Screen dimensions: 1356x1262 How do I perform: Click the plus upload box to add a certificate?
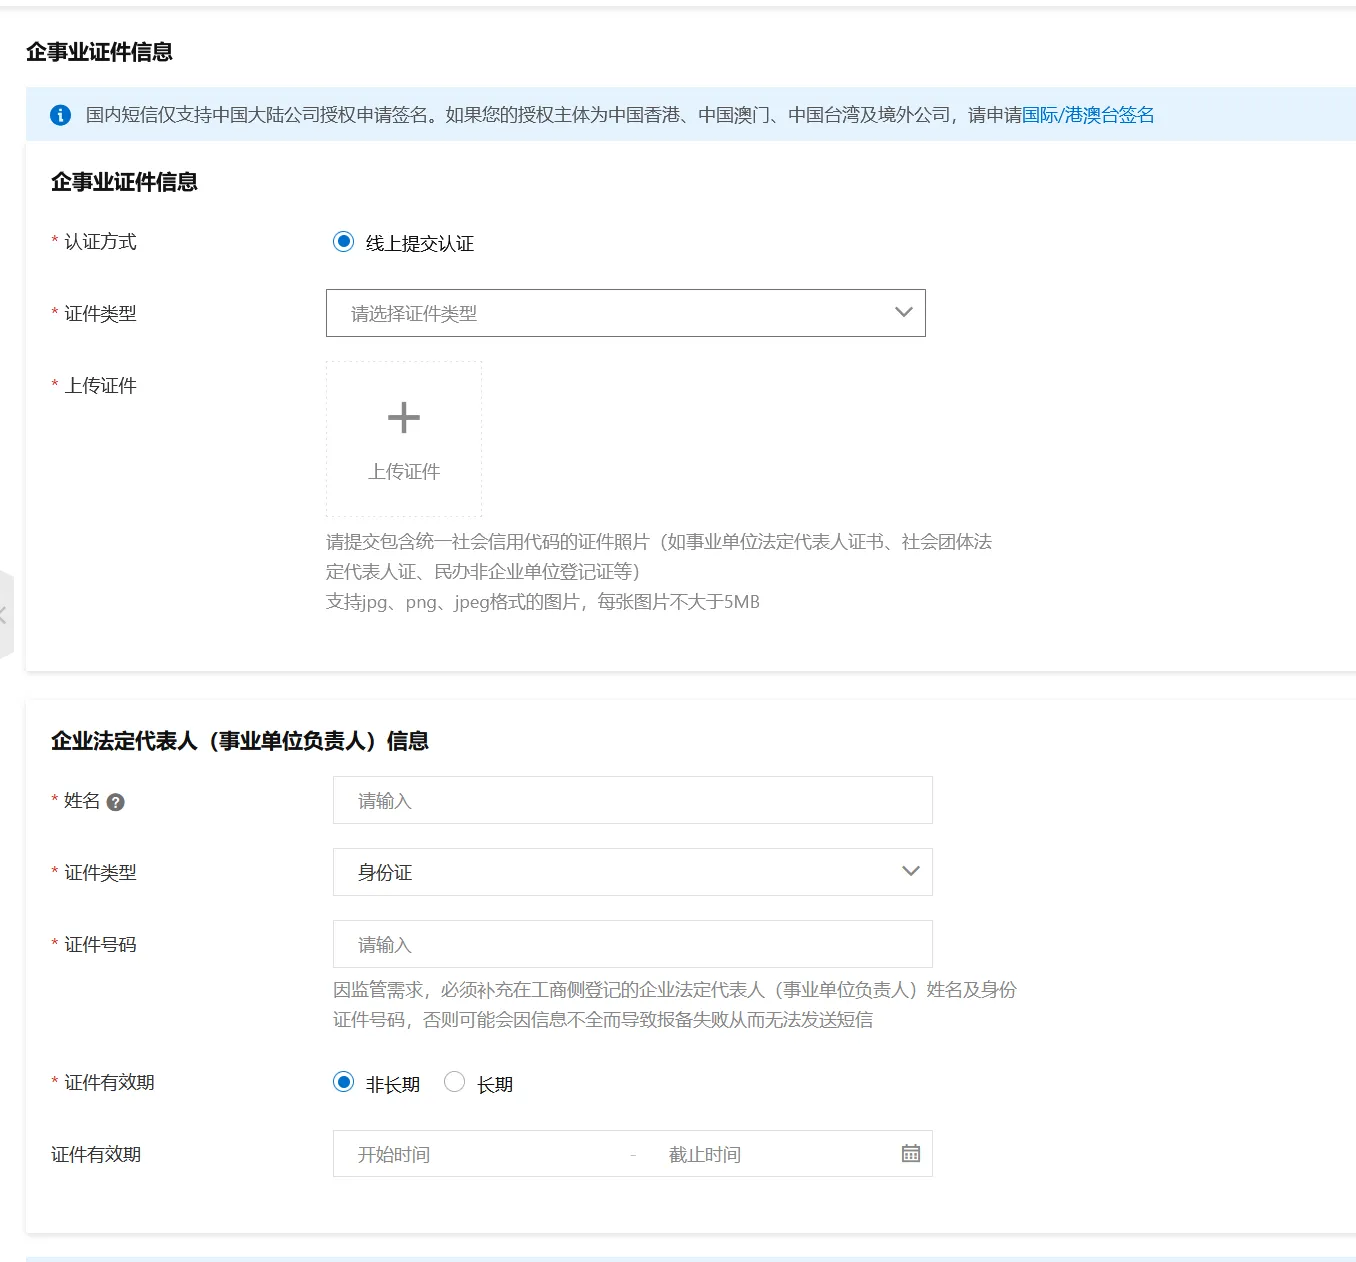[404, 439]
